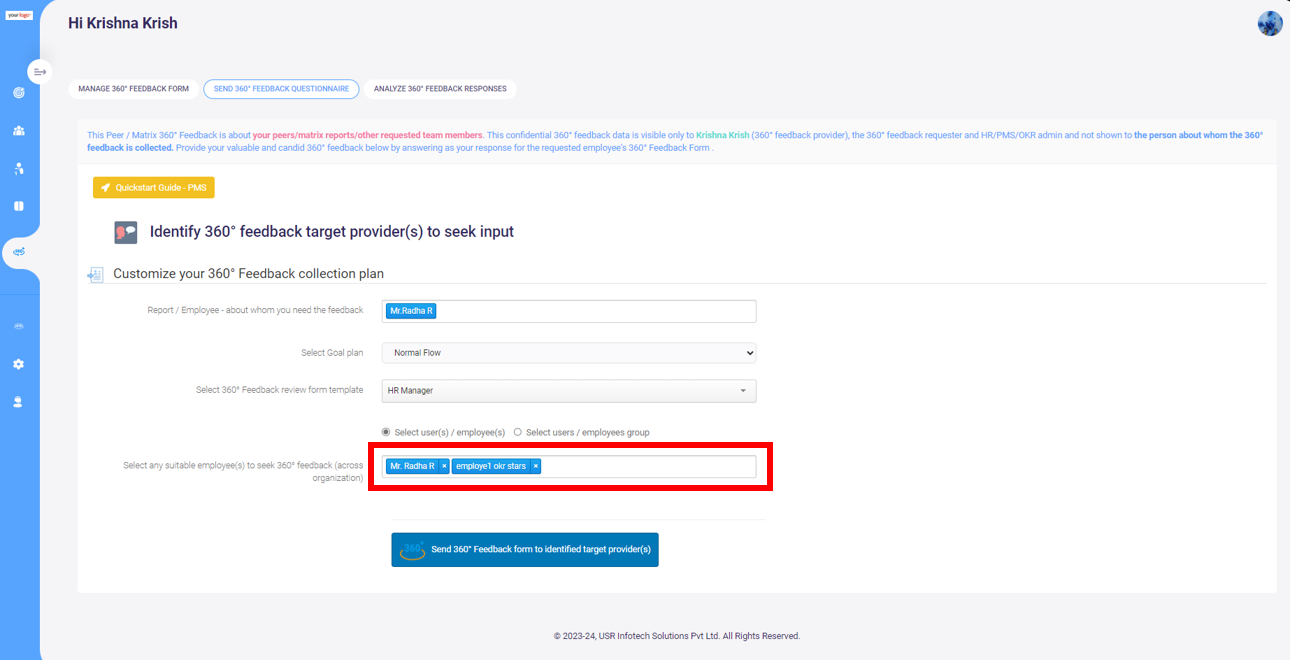Remove Mr. Radha R tag from providers

pyautogui.click(x=444, y=466)
